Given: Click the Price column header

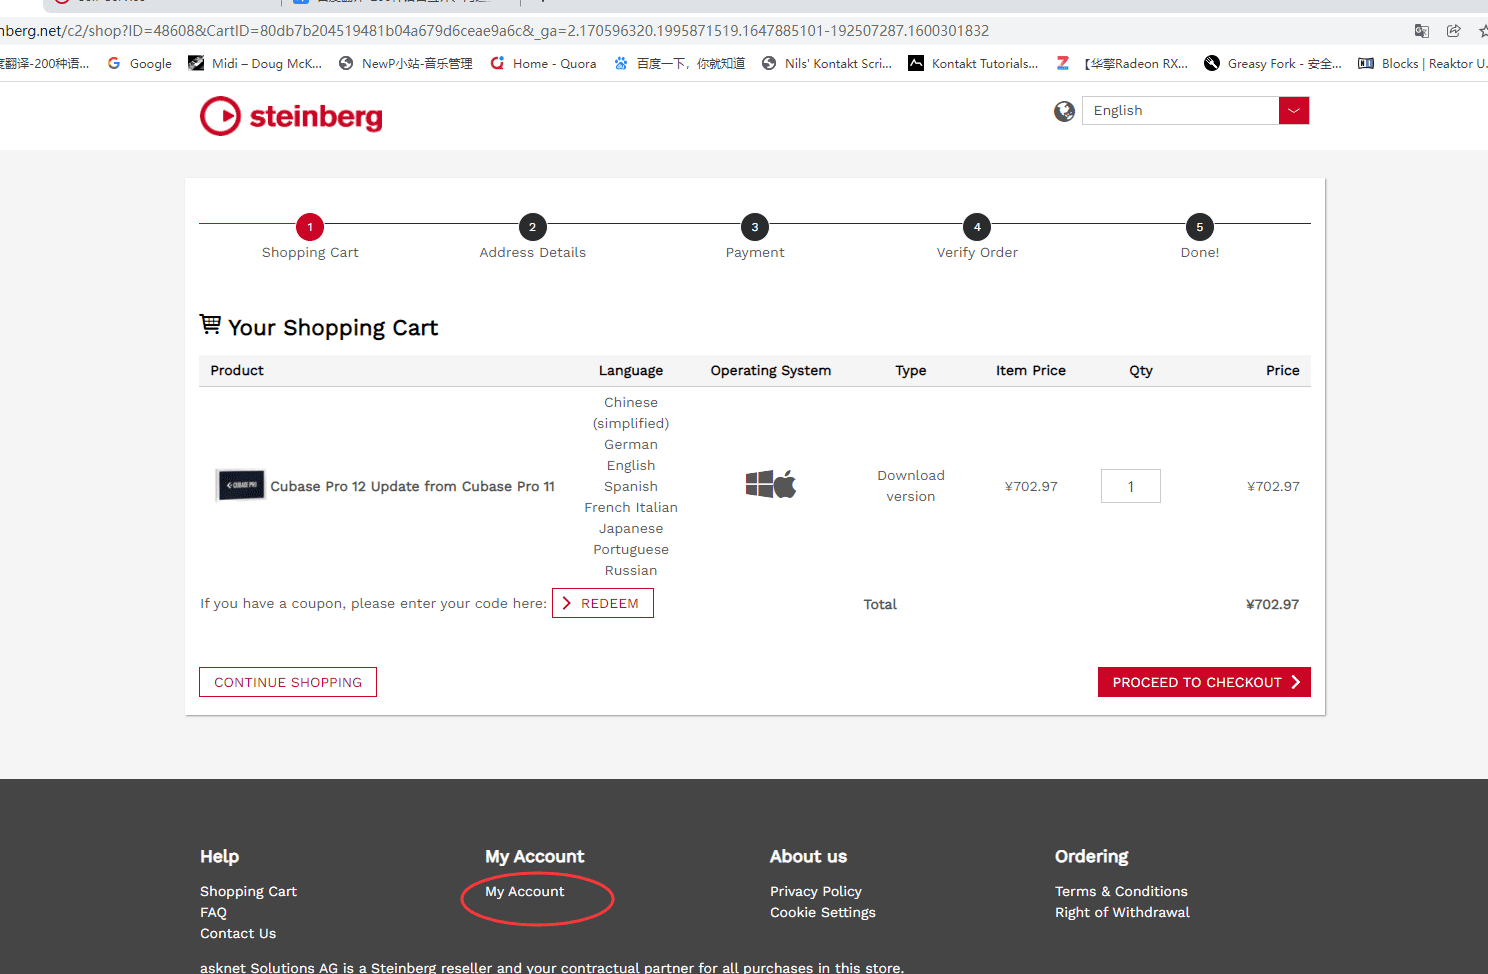Looking at the screenshot, I should pos(1282,370).
